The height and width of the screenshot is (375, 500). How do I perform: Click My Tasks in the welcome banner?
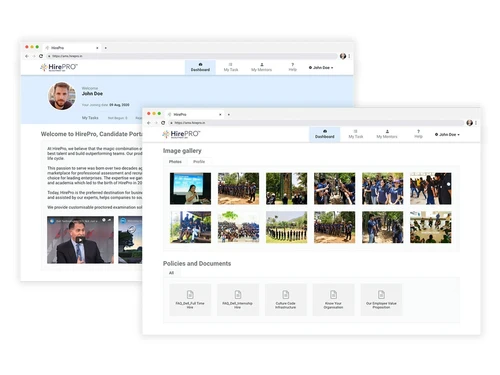coord(90,118)
